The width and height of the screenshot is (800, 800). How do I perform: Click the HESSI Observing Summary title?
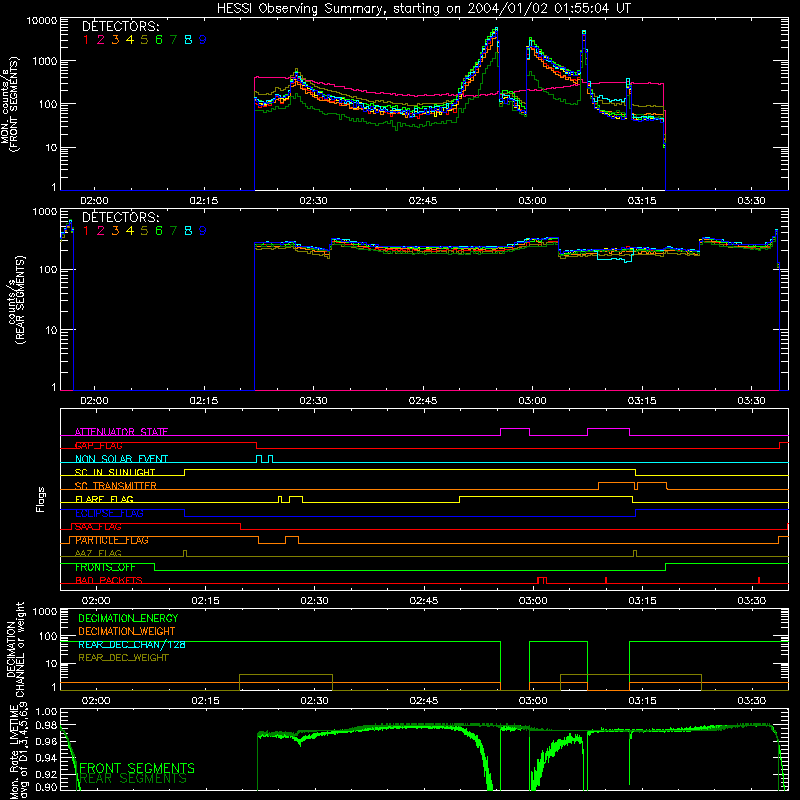click(423, 9)
